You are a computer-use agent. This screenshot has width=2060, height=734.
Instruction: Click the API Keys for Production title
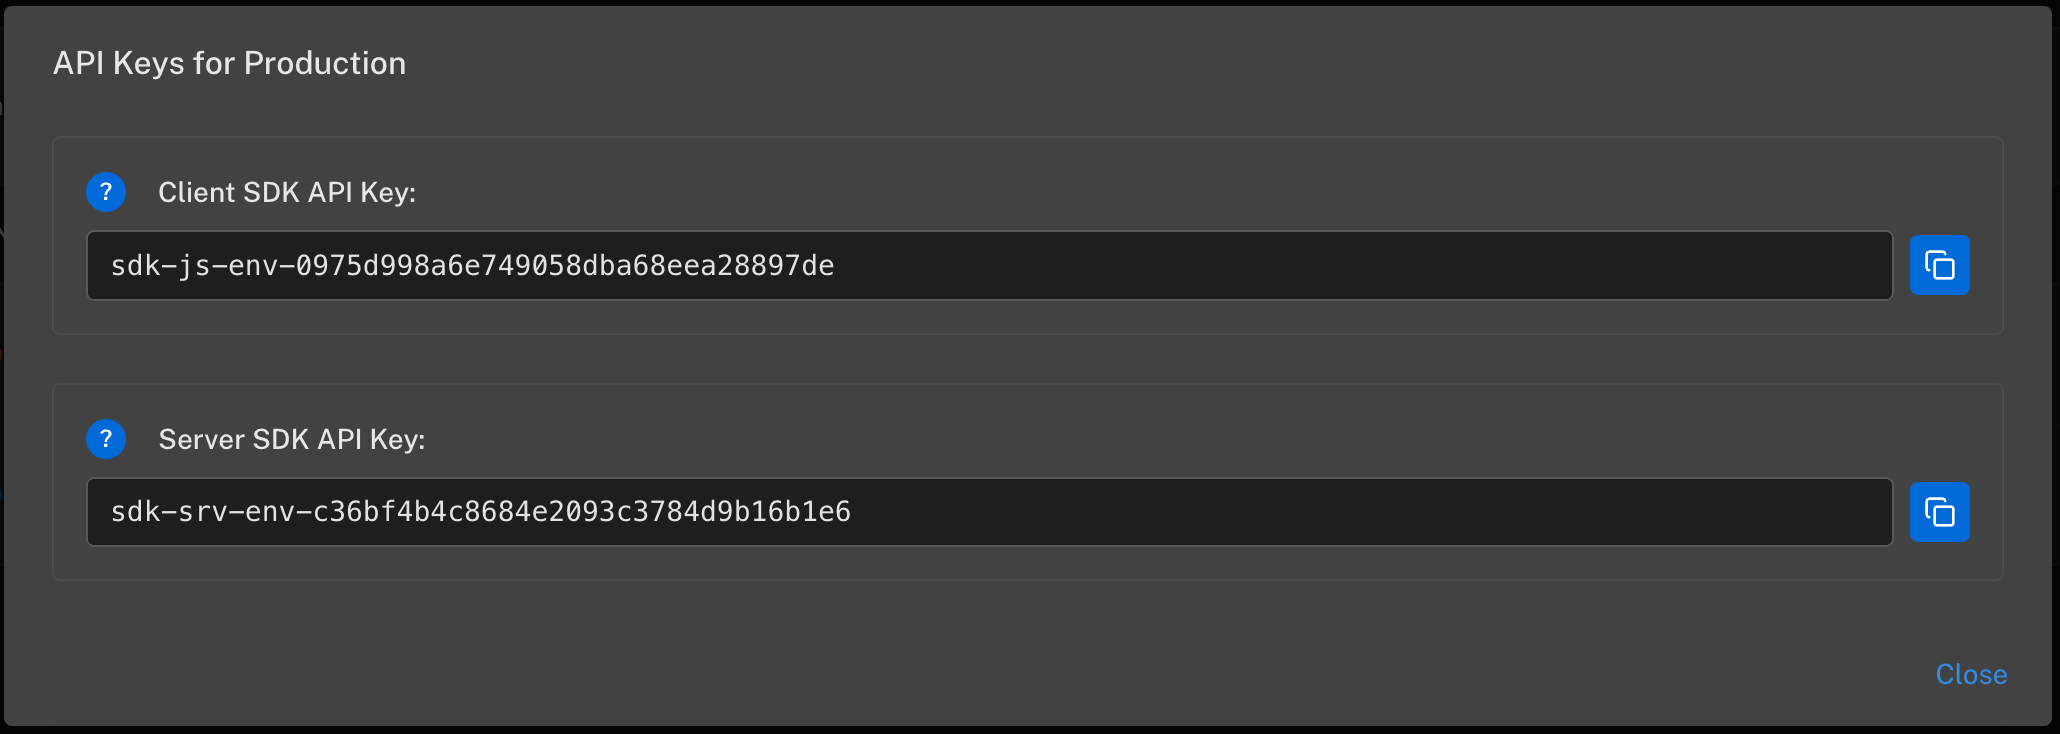point(229,62)
